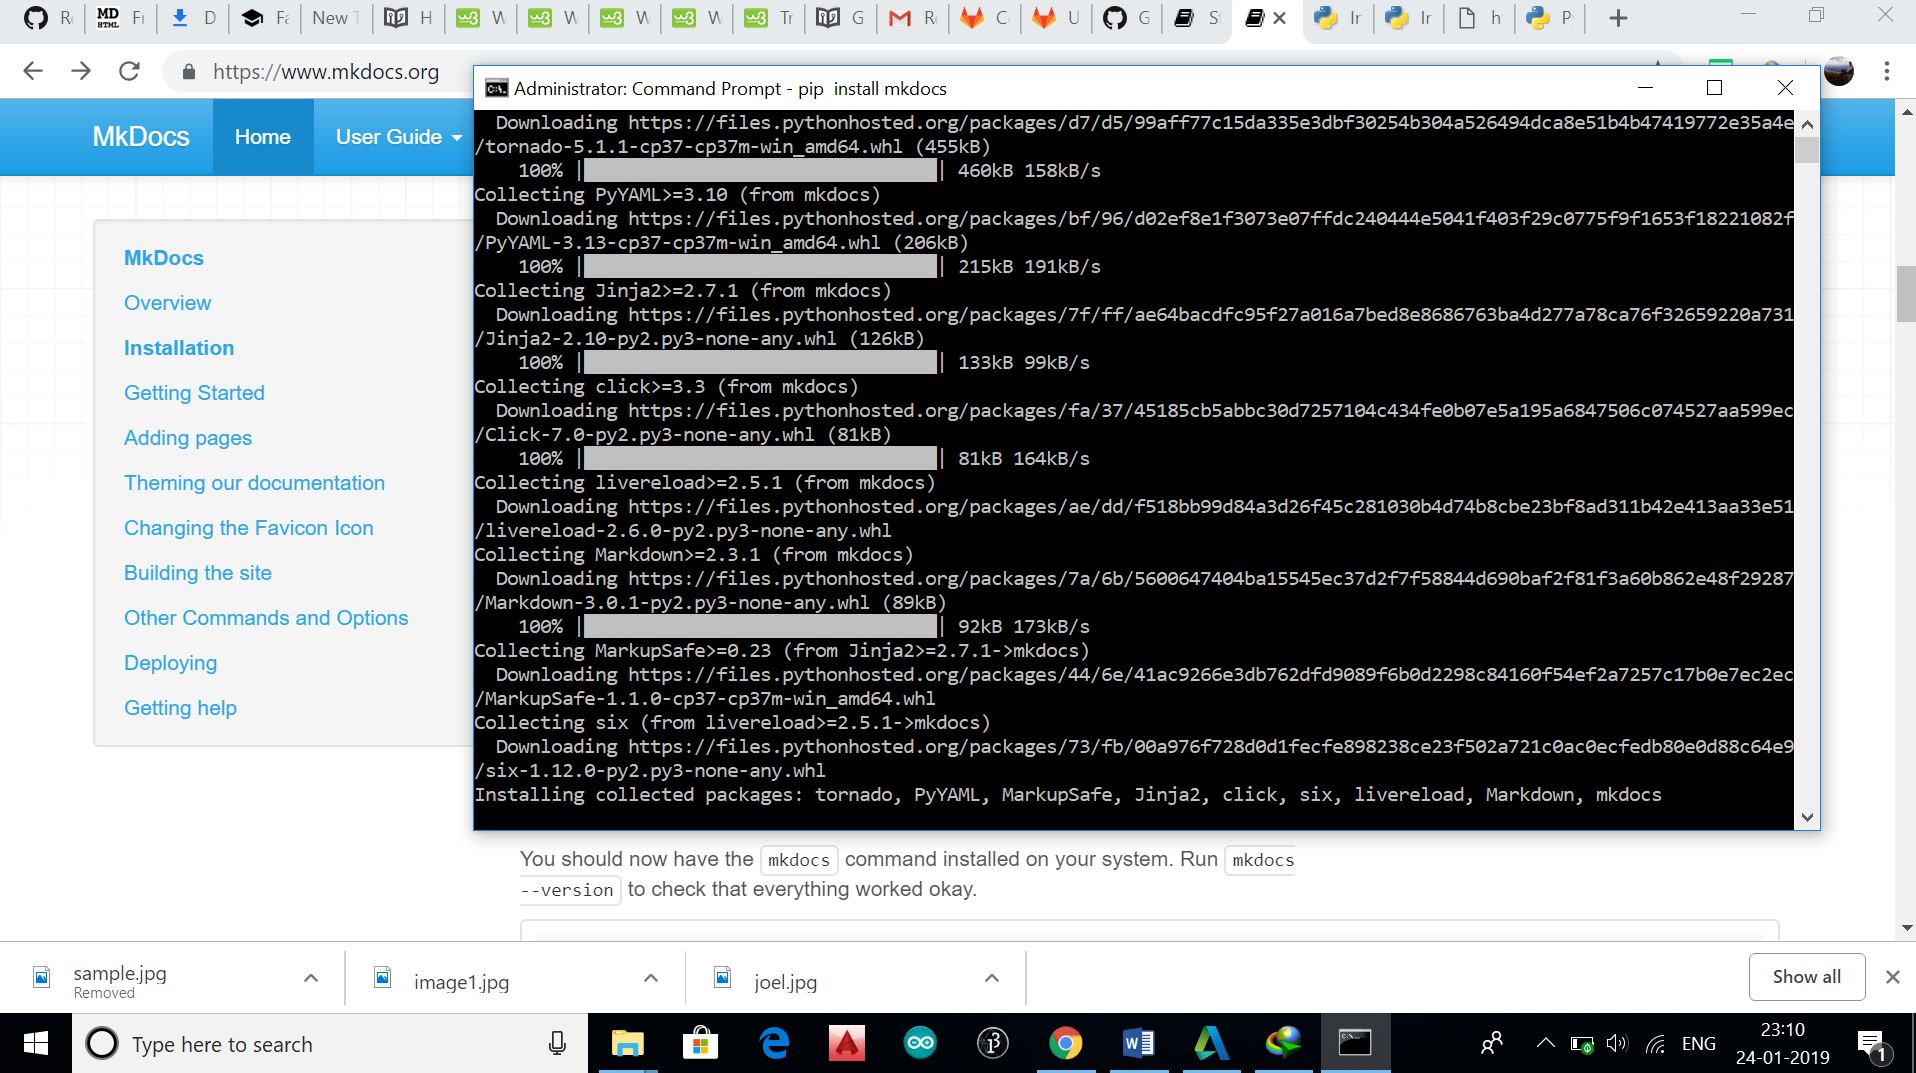Show hidden system tray icons
Screen dimensions: 1916x1073
[x=1545, y=1044]
